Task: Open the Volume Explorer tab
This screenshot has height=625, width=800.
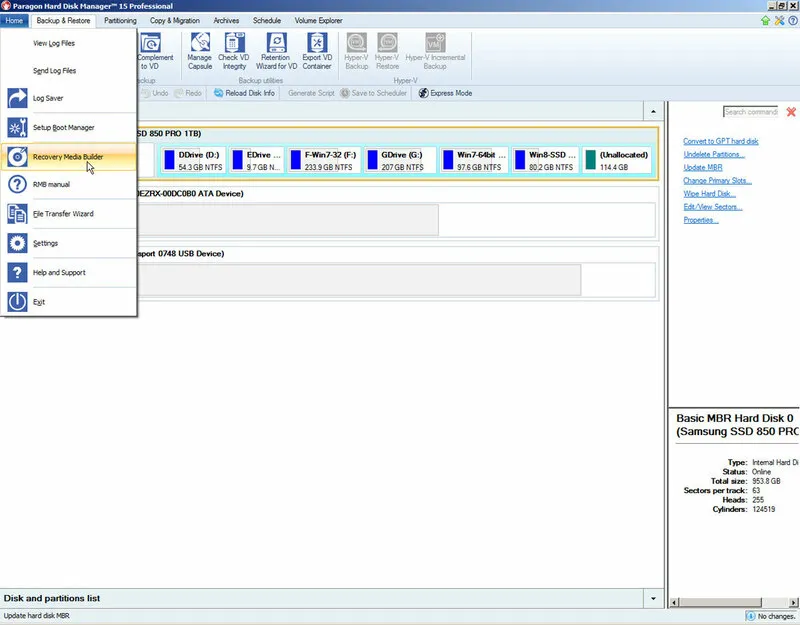Action: click(318, 21)
